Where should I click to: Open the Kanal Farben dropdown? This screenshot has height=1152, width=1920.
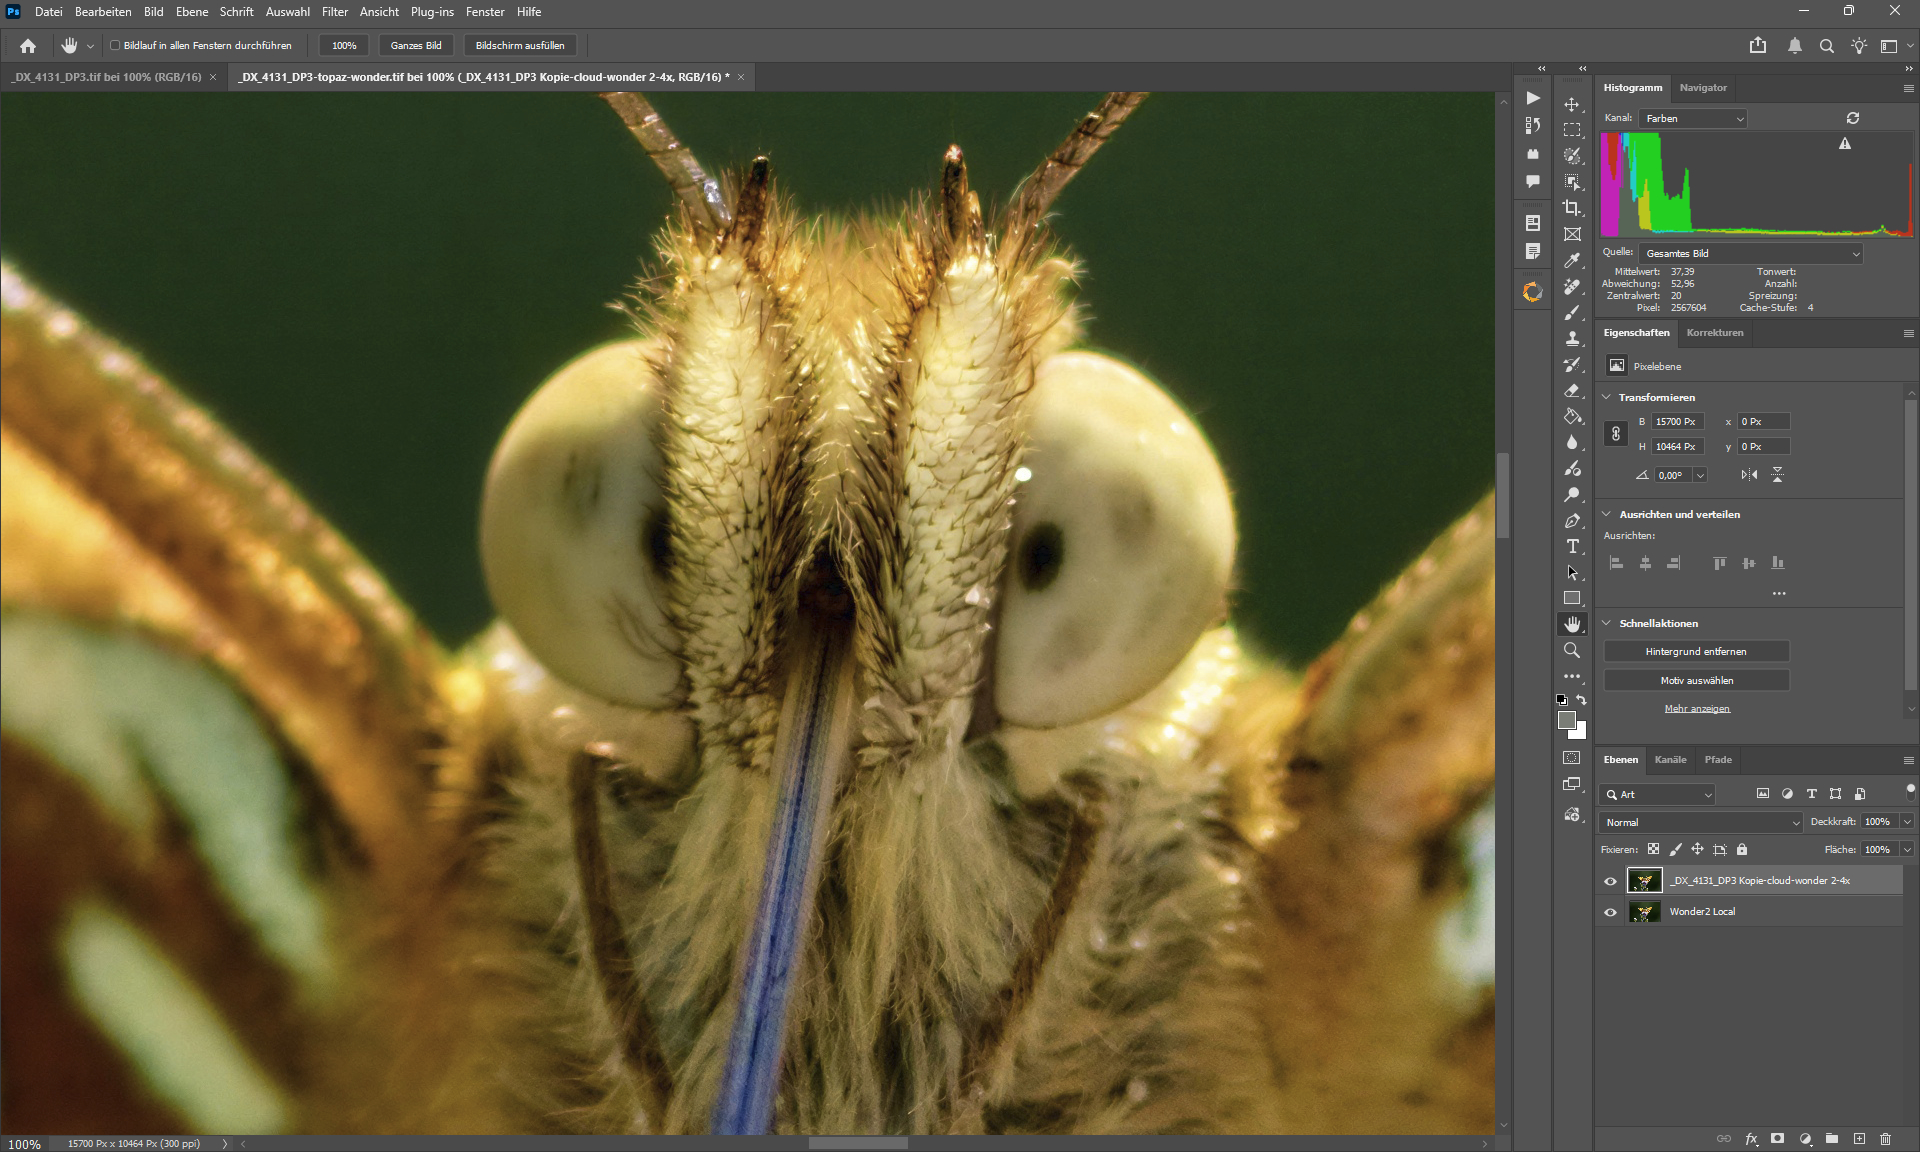point(1694,118)
